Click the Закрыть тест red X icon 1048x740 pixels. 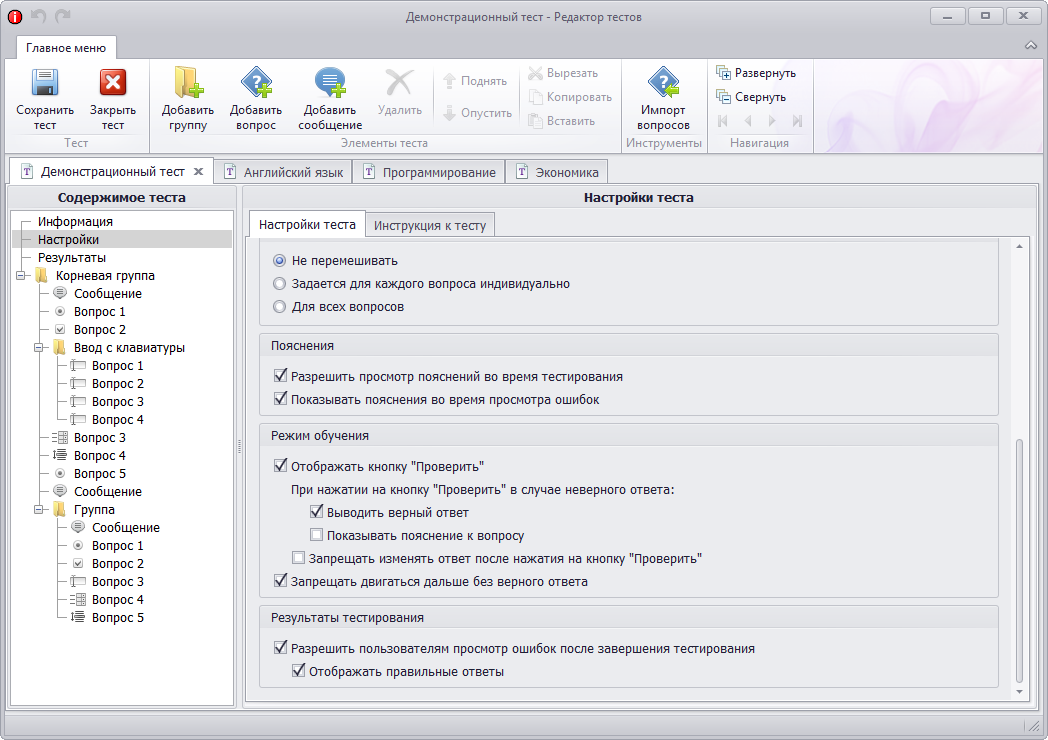[x=113, y=83]
